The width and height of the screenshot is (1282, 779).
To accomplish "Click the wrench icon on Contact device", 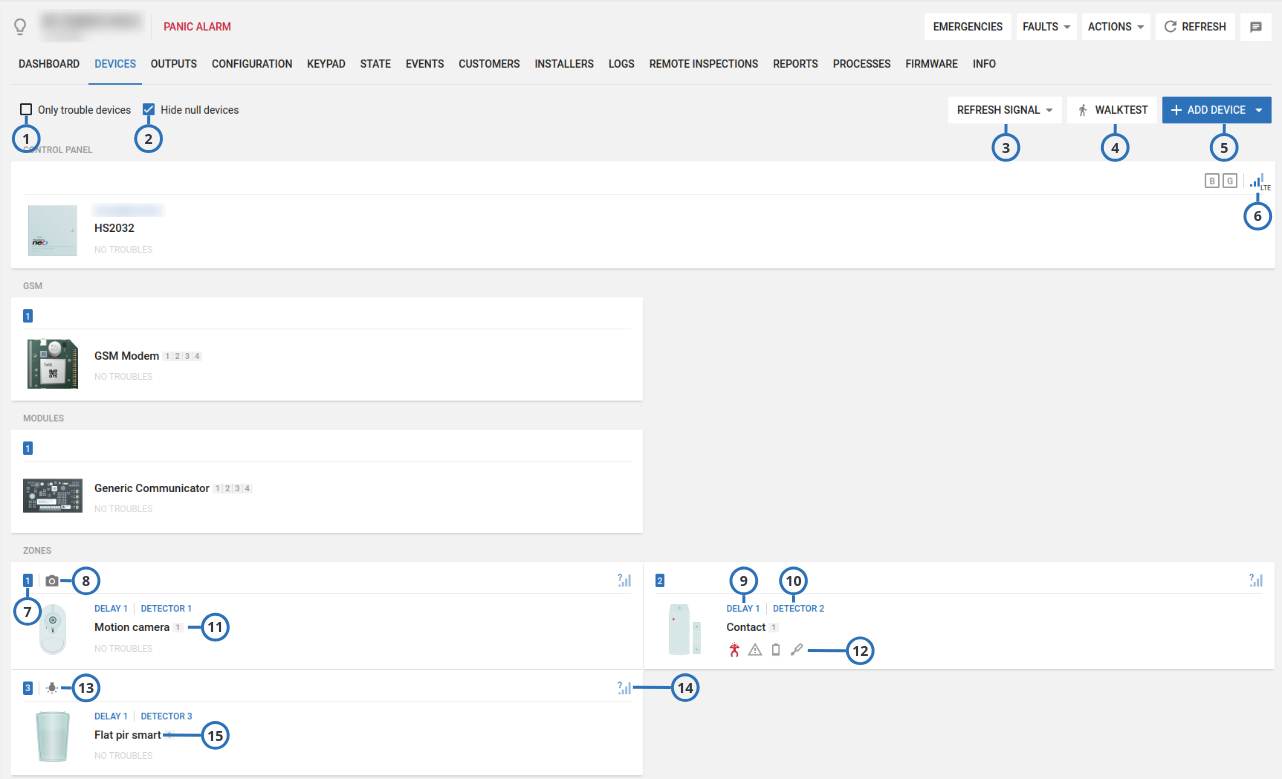I will 796,650.
